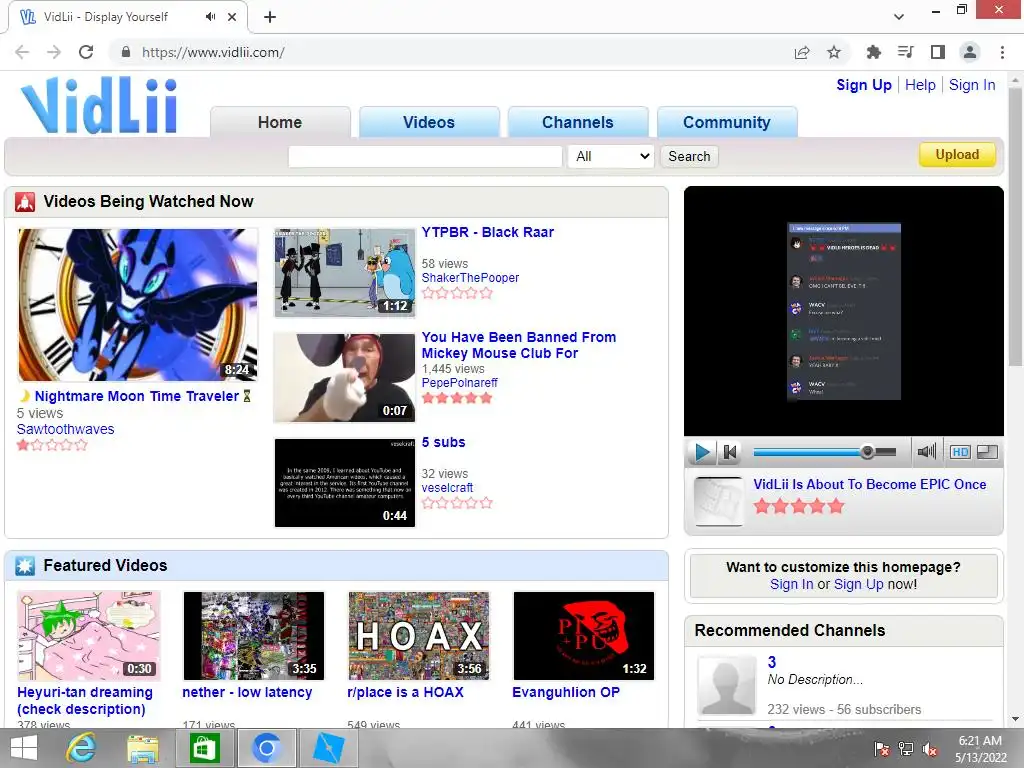The width and height of the screenshot is (1024, 768).
Task: Open the Heyuri-tan dreaming thumbnail
Action: coord(88,635)
